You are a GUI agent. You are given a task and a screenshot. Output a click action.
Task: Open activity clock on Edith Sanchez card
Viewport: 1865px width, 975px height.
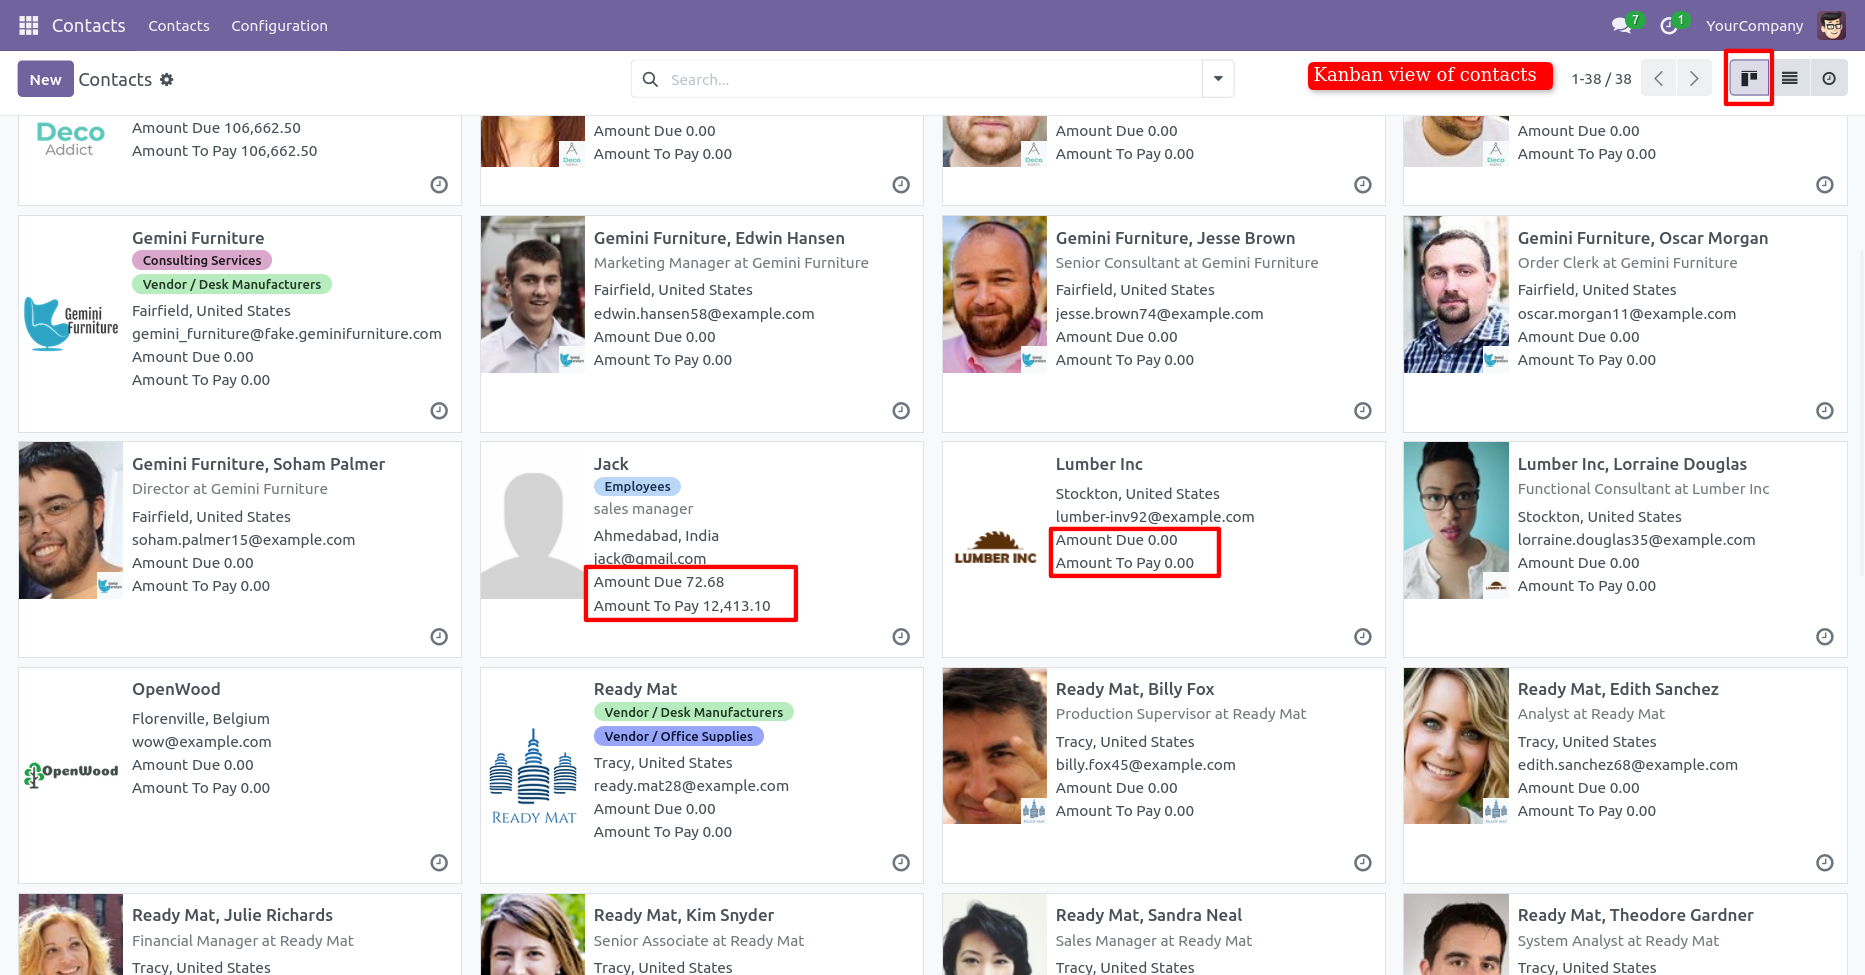(1825, 863)
